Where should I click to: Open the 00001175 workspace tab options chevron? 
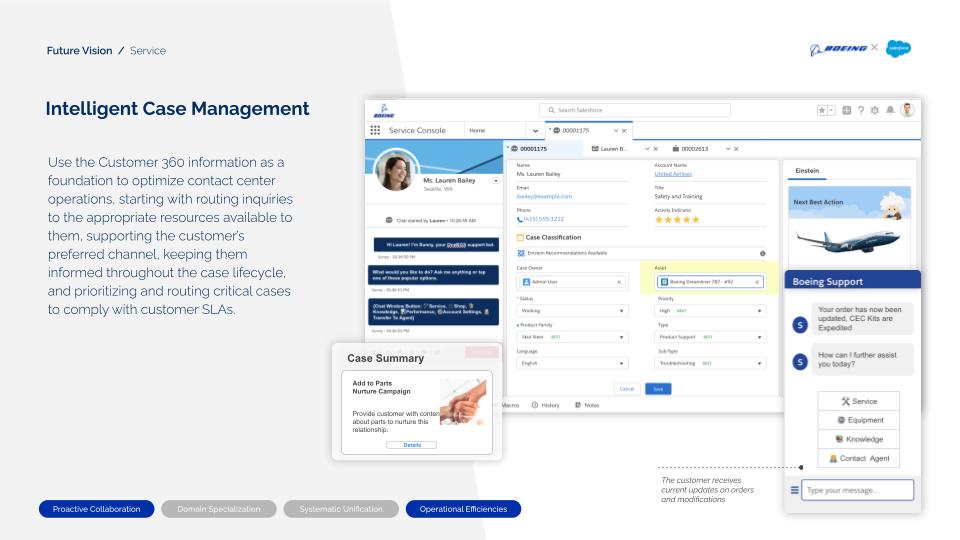tap(616, 131)
